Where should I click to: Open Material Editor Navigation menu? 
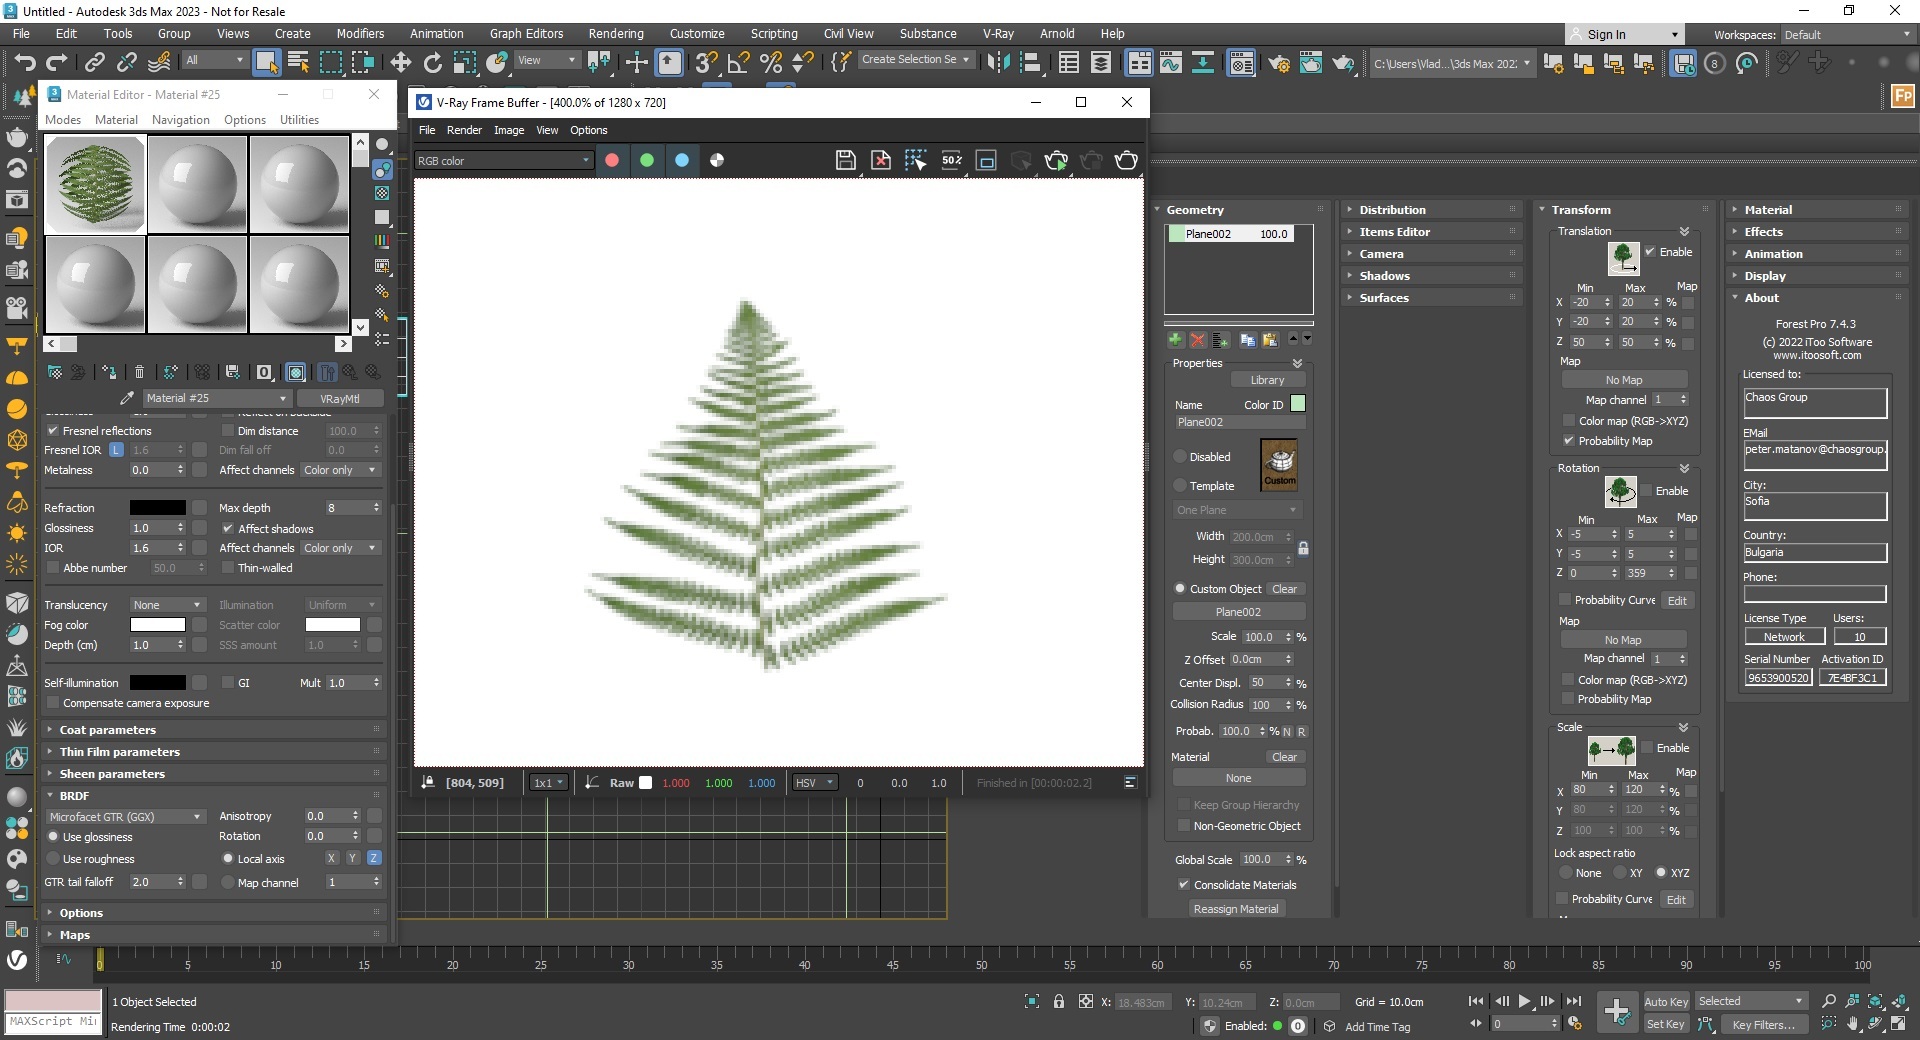pos(180,120)
